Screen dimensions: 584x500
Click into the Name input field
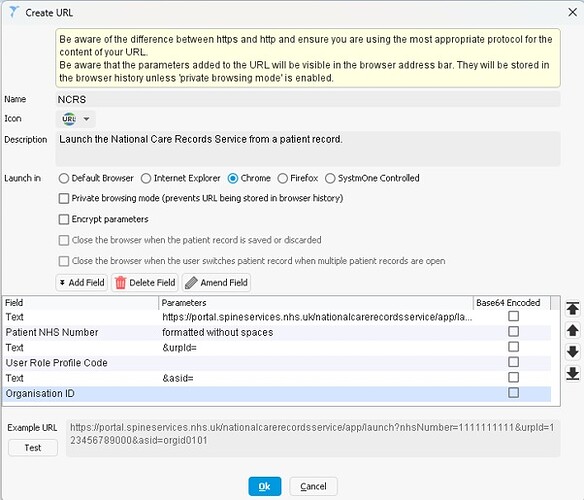point(308,99)
